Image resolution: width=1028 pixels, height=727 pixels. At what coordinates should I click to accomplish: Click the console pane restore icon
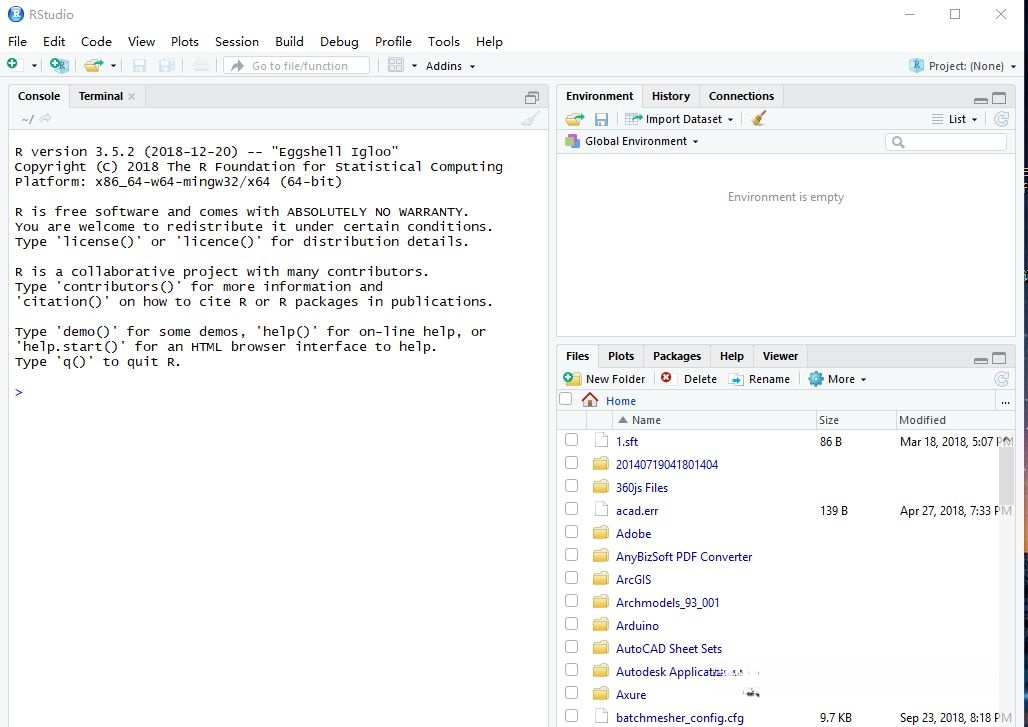(x=532, y=98)
